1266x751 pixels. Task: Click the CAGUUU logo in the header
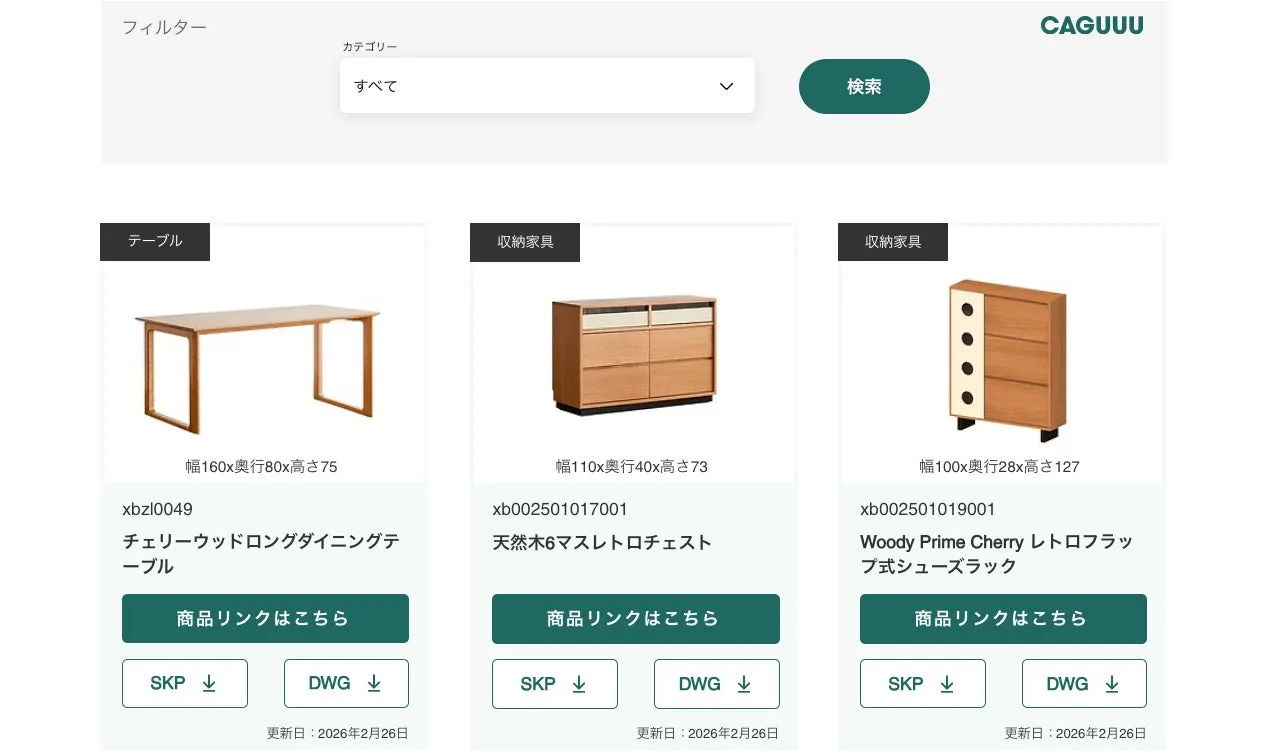pyautogui.click(x=1091, y=25)
